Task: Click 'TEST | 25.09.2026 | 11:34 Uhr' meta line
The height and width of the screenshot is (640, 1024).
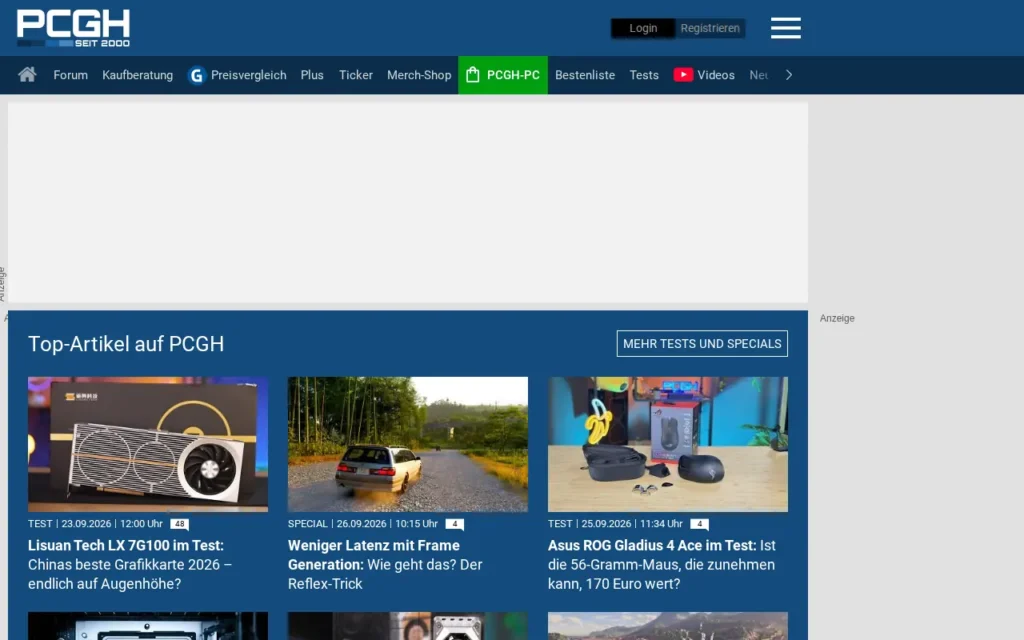Action: click(x=615, y=524)
